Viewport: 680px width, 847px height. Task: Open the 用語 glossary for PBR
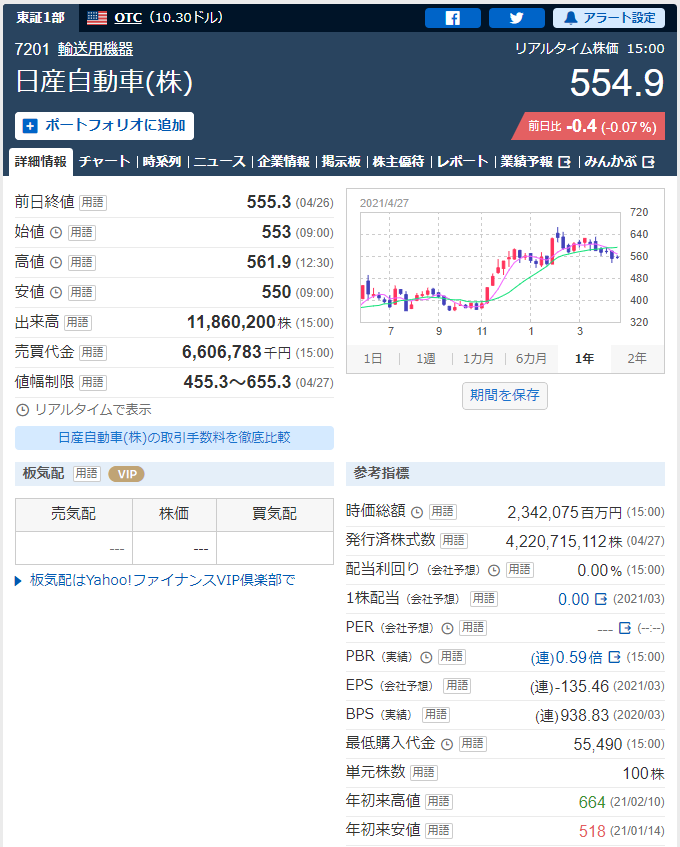[452, 657]
